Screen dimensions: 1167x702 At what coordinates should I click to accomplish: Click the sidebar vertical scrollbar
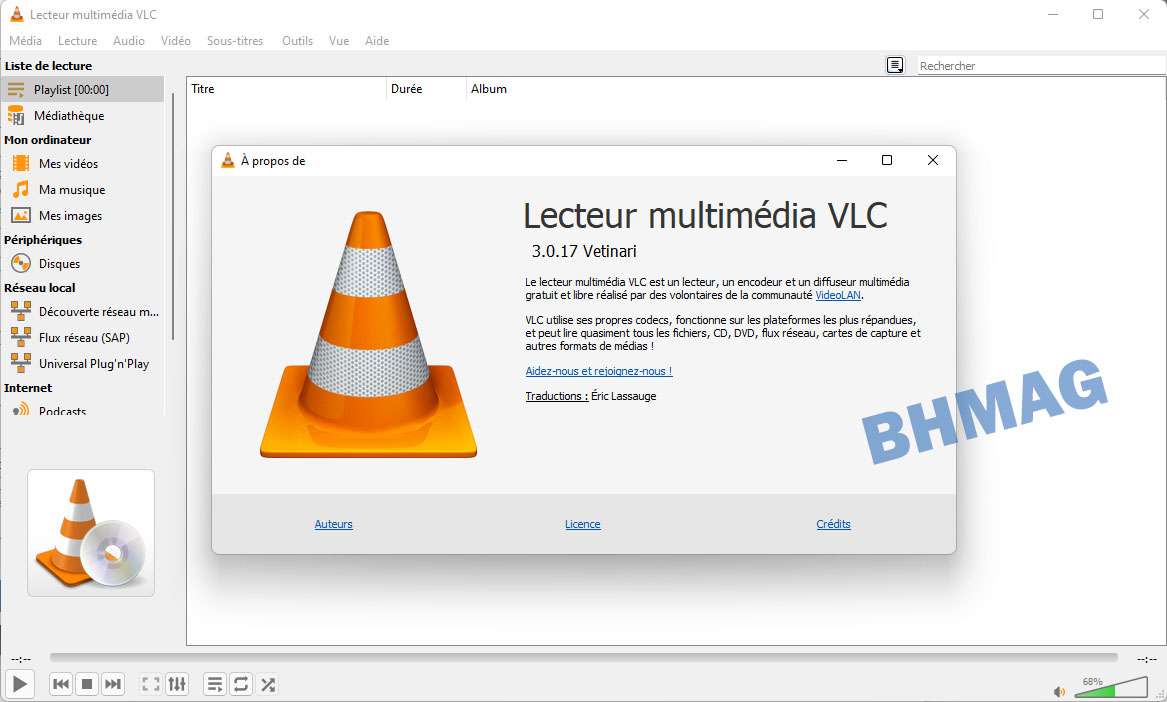click(173, 216)
